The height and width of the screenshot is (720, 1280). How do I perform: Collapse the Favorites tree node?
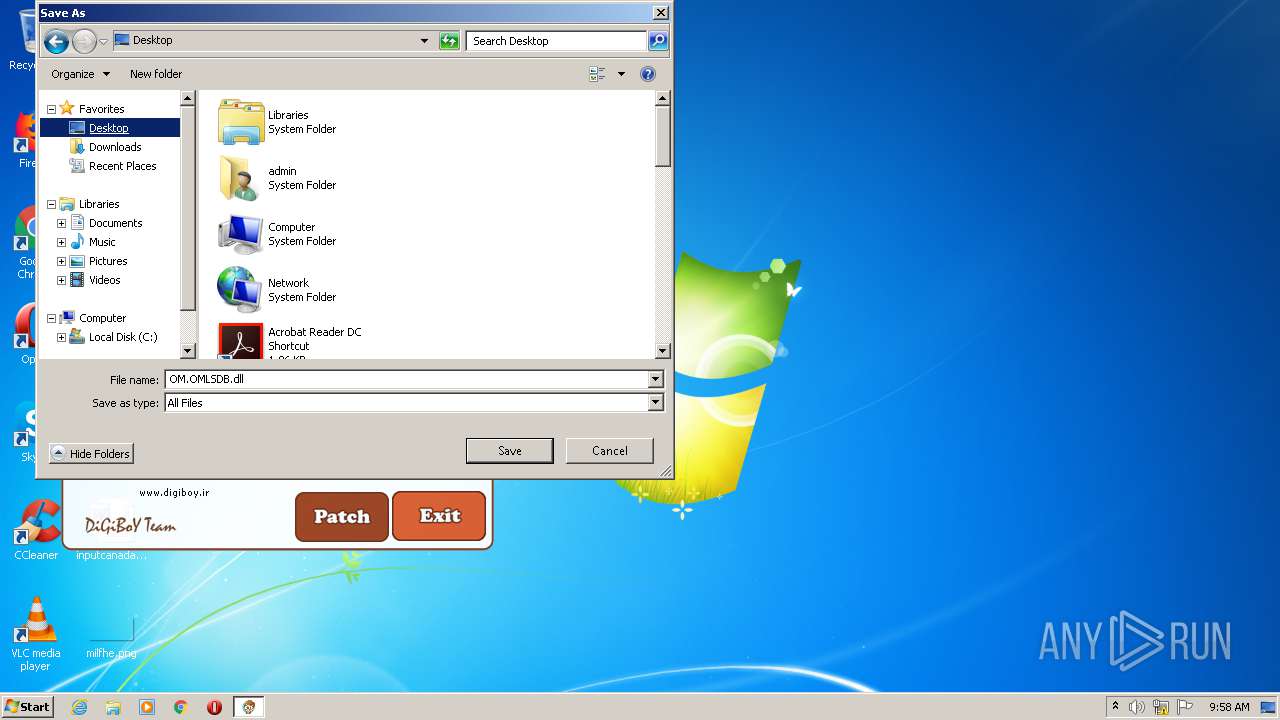[x=51, y=109]
